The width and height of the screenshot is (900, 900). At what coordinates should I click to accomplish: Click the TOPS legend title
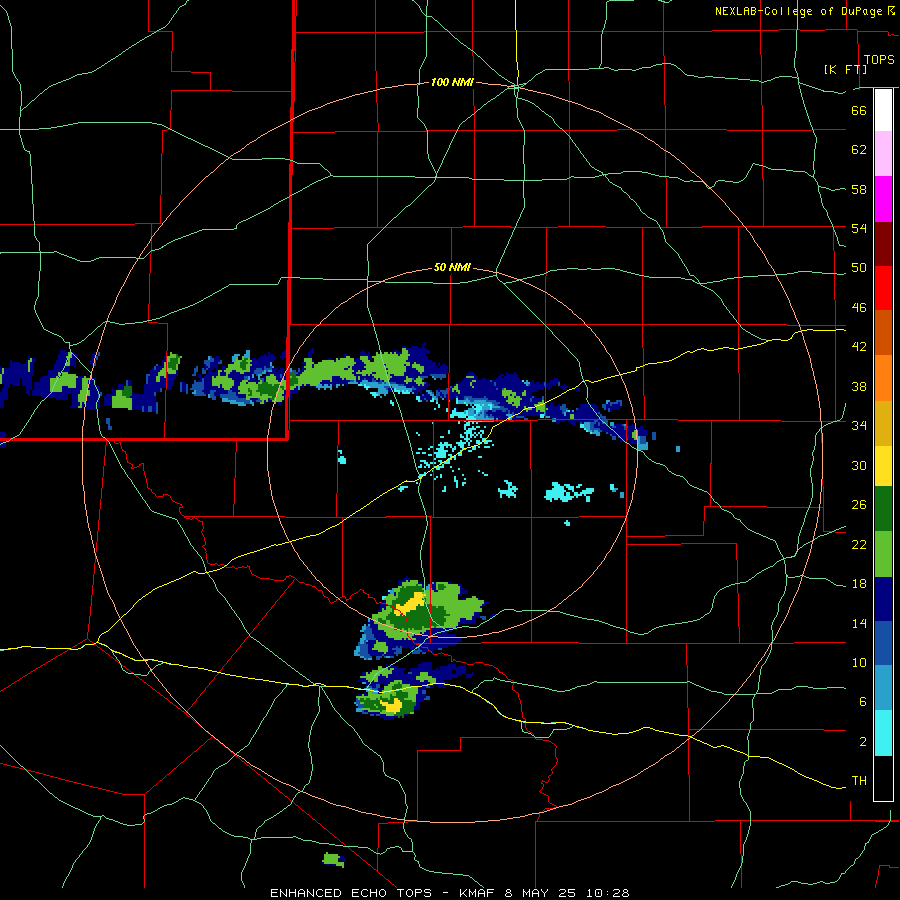tap(879, 60)
